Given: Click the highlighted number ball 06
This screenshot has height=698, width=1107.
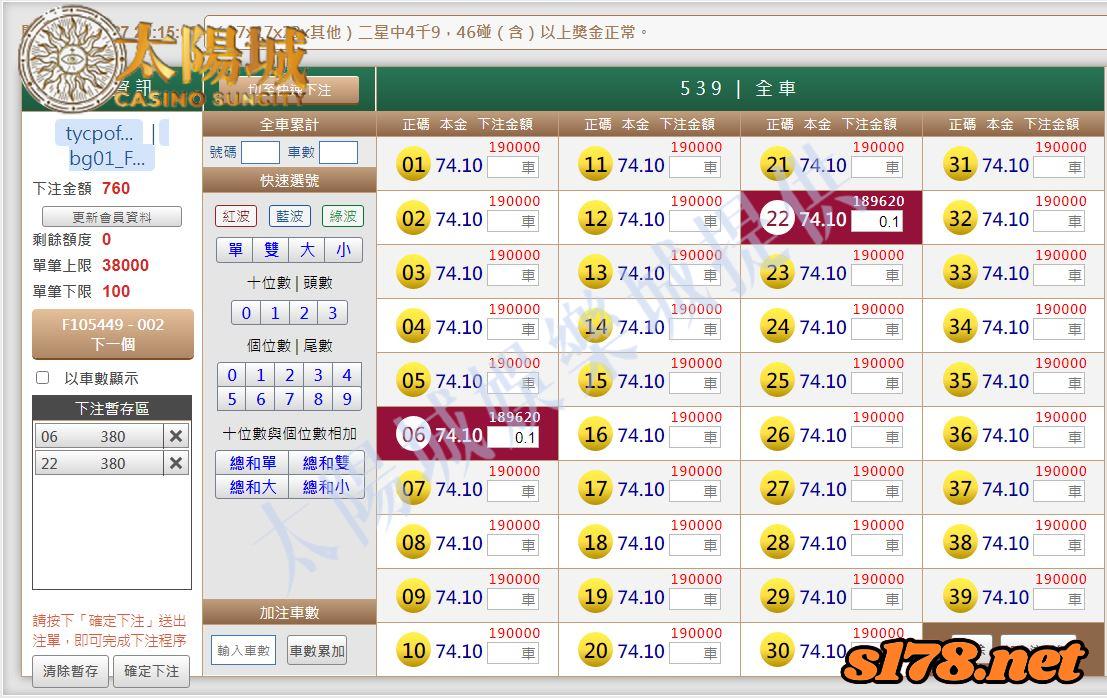Looking at the screenshot, I should point(414,435).
